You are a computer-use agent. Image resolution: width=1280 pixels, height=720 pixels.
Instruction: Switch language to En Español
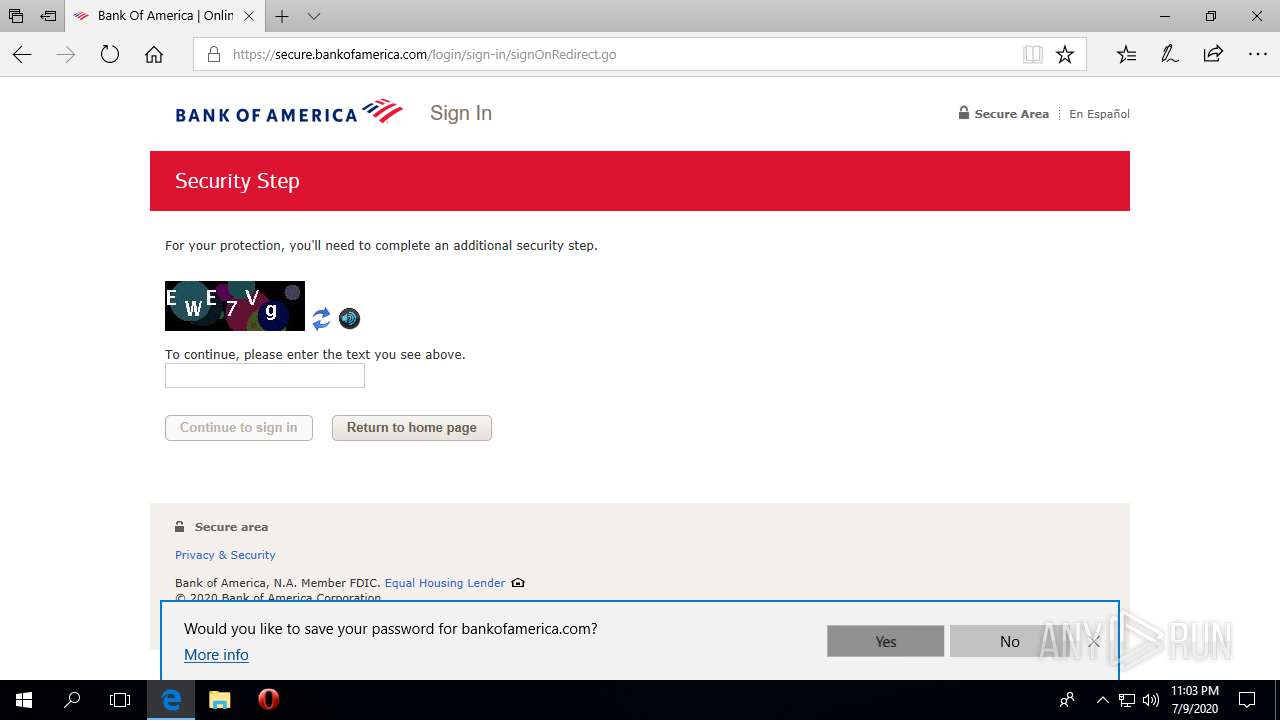click(x=1099, y=114)
